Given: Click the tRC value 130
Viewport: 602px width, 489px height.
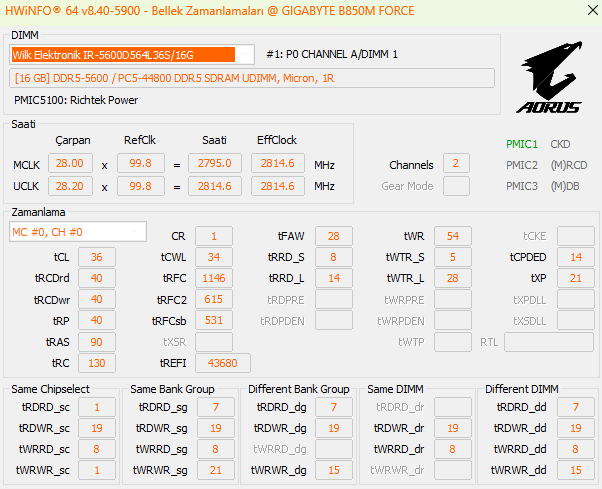Looking at the screenshot, I should click(x=97, y=363).
